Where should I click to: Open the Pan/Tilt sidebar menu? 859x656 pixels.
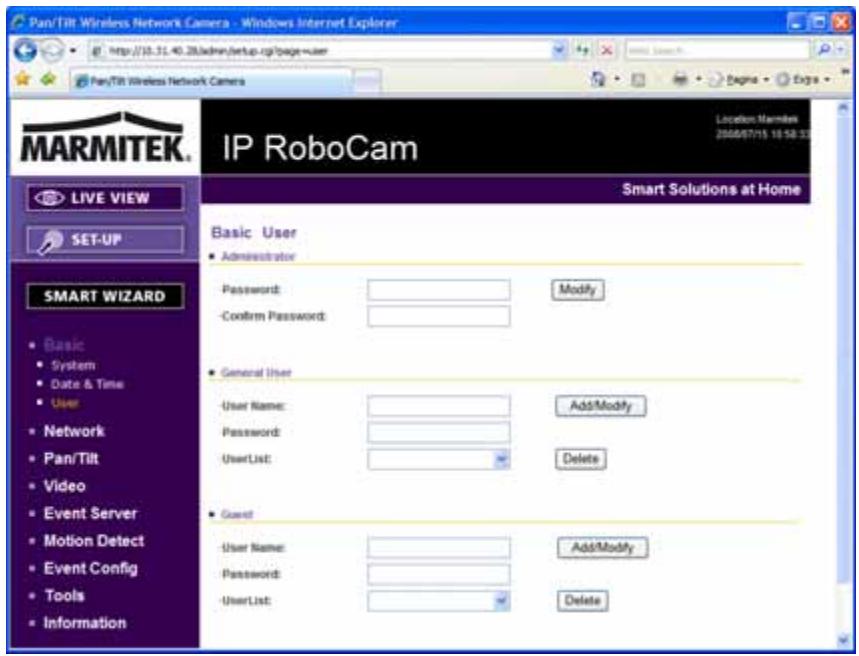pos(71,459)
